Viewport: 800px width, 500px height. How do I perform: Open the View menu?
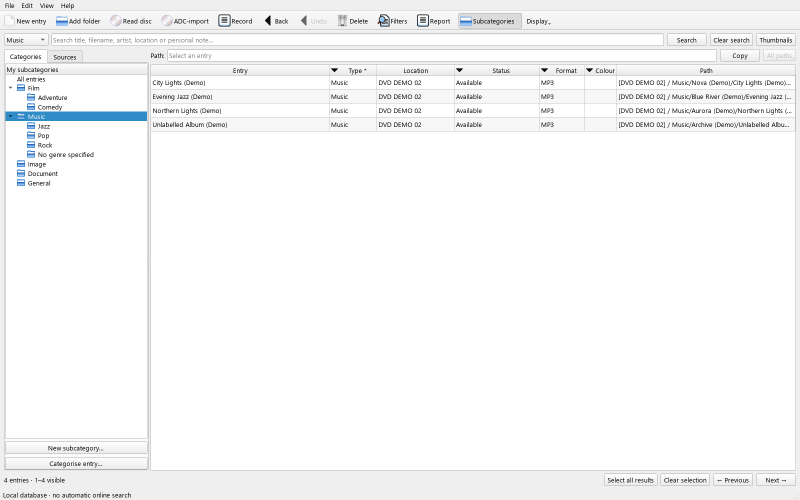46,6
